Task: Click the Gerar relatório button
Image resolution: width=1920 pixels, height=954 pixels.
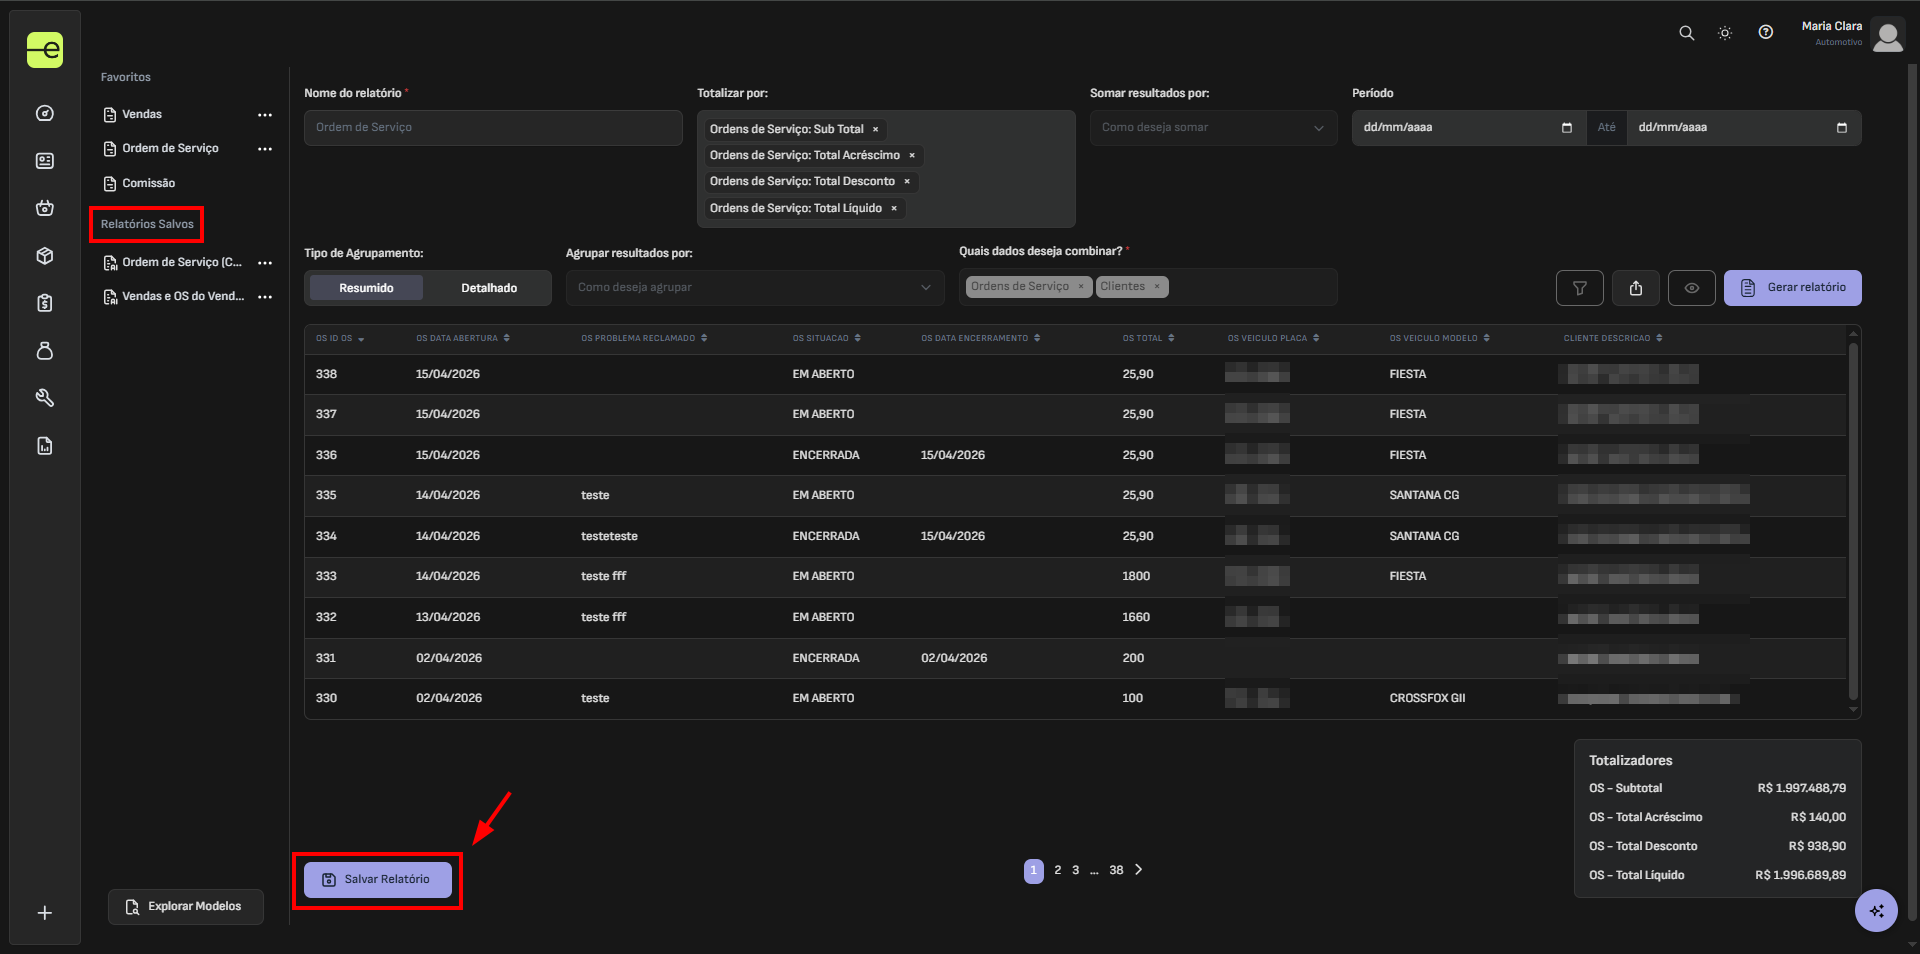Action: tap(1792, 288)
